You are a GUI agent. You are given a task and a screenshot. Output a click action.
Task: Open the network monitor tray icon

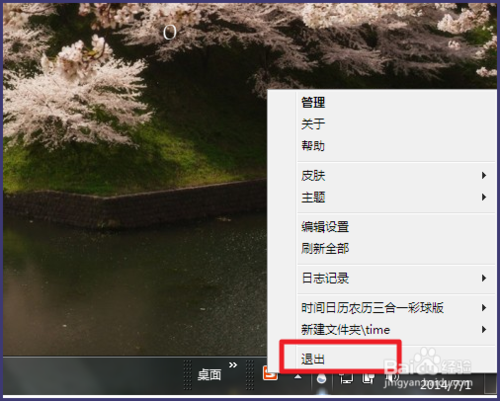tap(347, 378)
